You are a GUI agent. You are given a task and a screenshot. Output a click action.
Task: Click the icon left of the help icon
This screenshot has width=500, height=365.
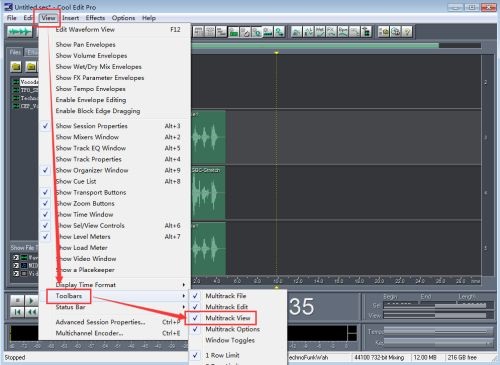(x=395, y=32)
